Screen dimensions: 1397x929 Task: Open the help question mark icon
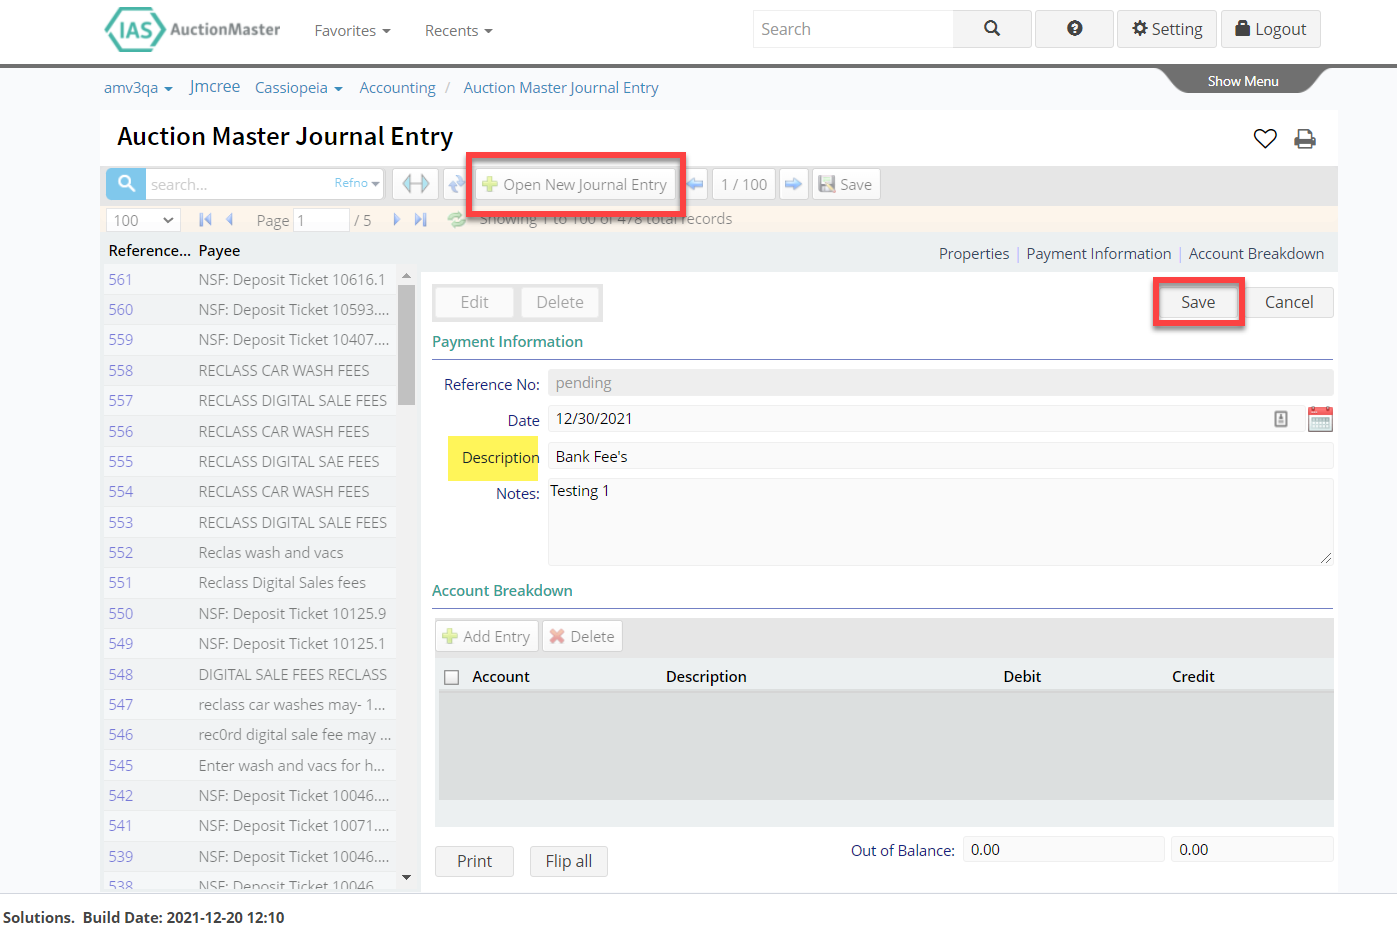click(1075, 29)
